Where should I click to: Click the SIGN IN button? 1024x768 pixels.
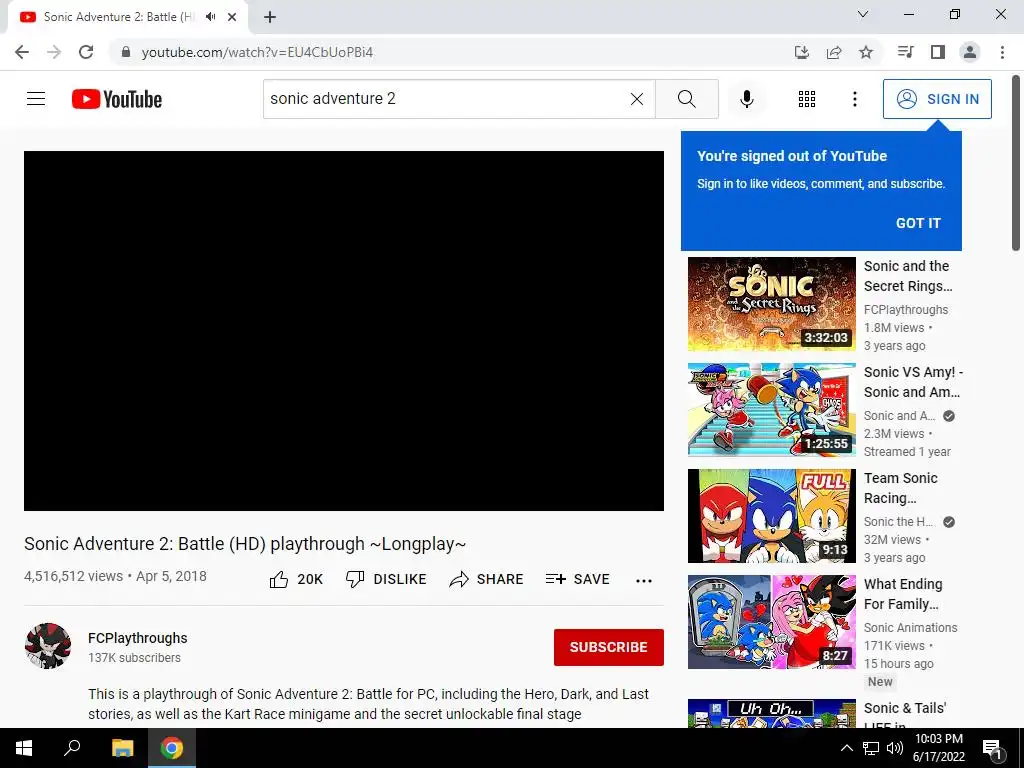tap(937, 99)
